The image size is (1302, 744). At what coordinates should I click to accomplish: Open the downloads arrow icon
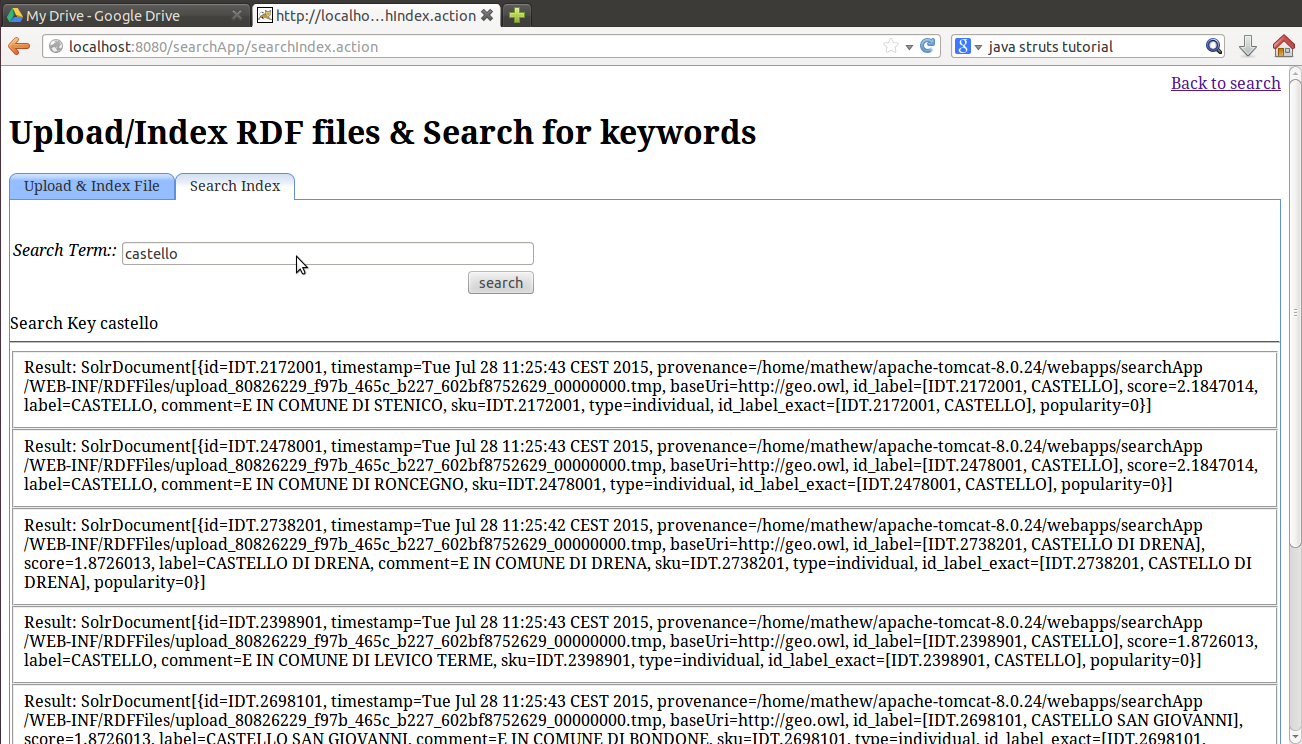(x=1247, y=46)
